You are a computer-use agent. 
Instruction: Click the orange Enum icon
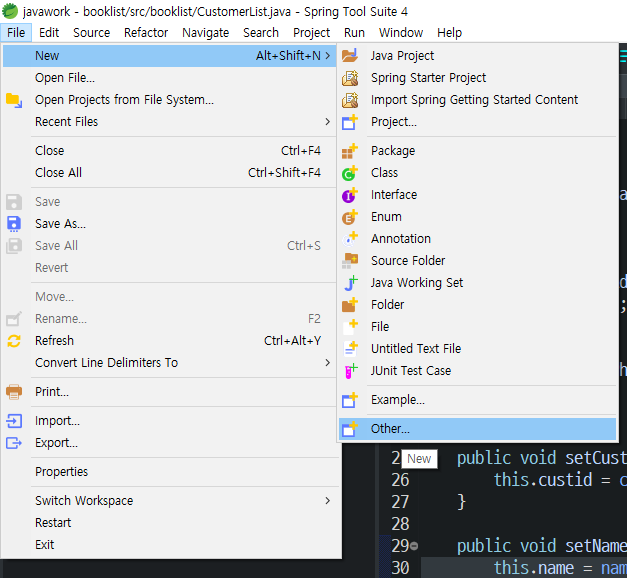tap(350, 217)
